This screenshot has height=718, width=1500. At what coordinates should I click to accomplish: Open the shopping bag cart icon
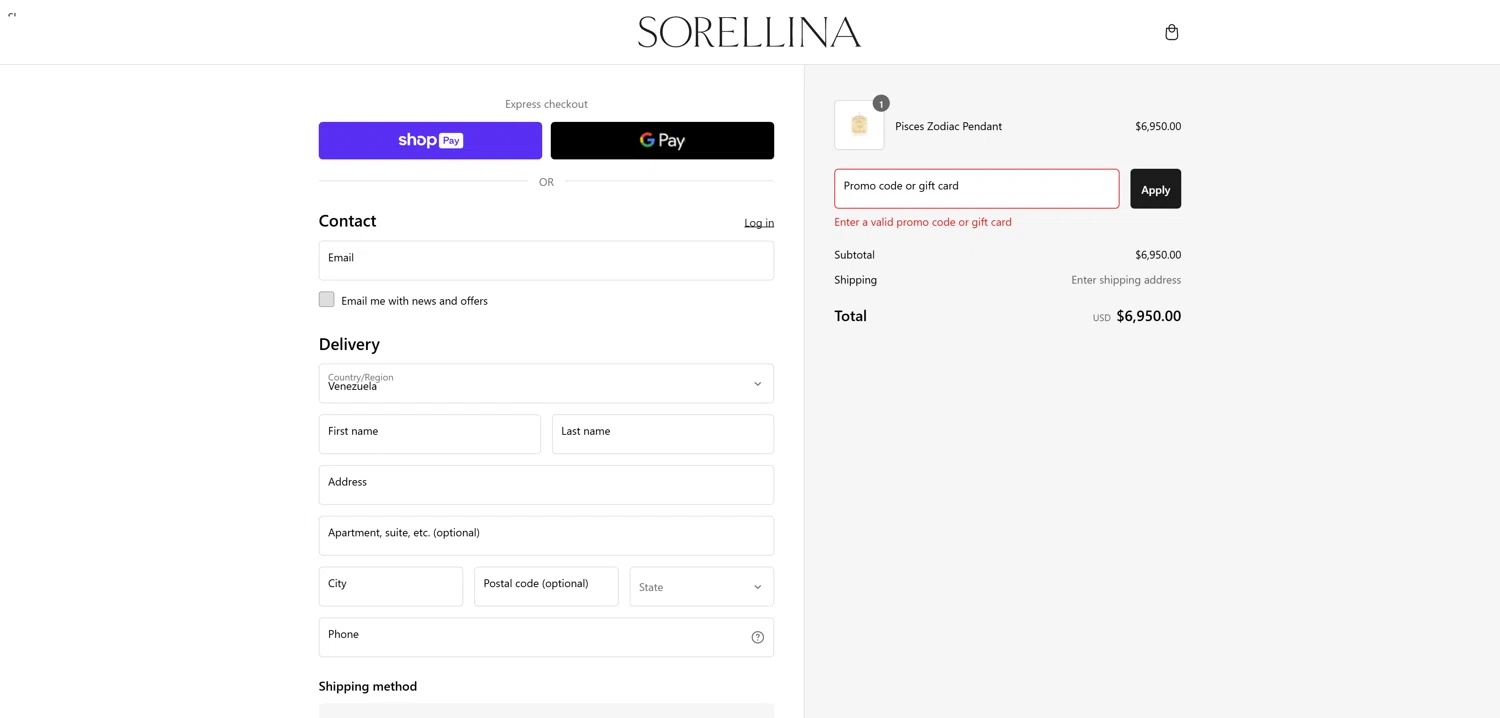pos(1171,33)
